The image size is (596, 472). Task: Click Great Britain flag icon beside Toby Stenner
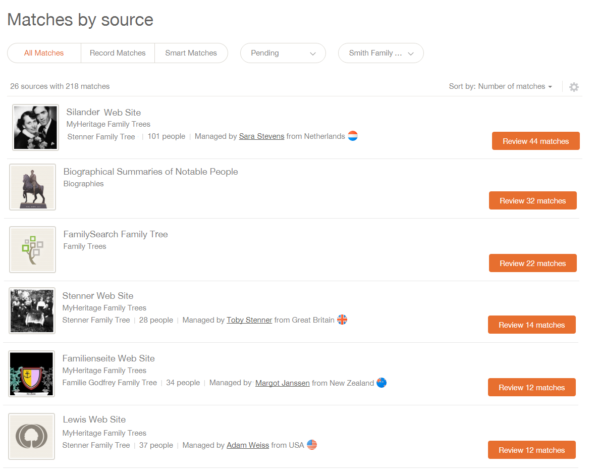coord(342,320)
